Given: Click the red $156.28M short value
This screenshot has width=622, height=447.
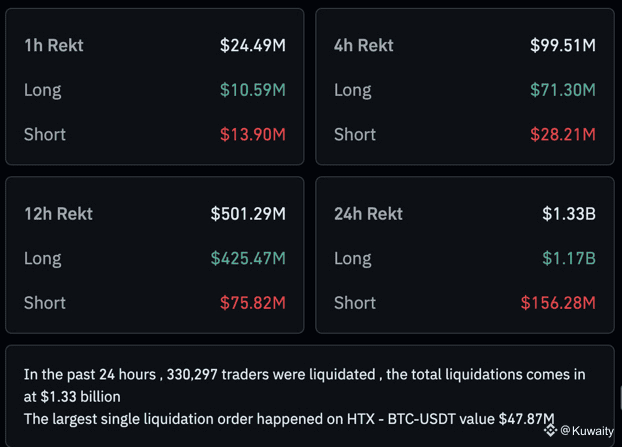Looking at the screenshot, I should click(x=558, y=302).
